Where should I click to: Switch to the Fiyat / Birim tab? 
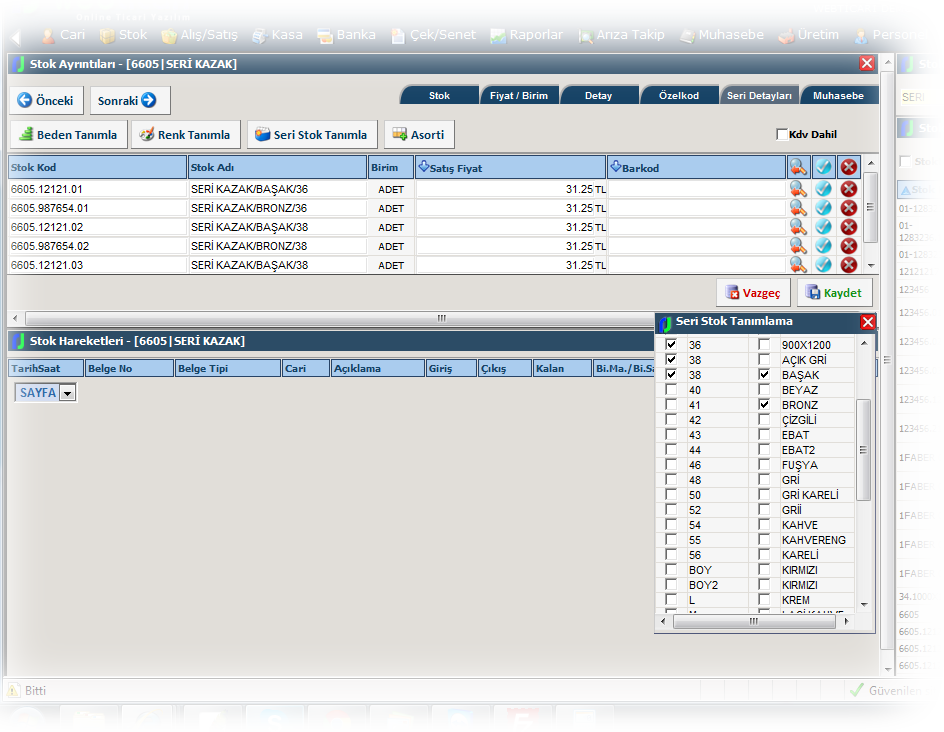519,95
